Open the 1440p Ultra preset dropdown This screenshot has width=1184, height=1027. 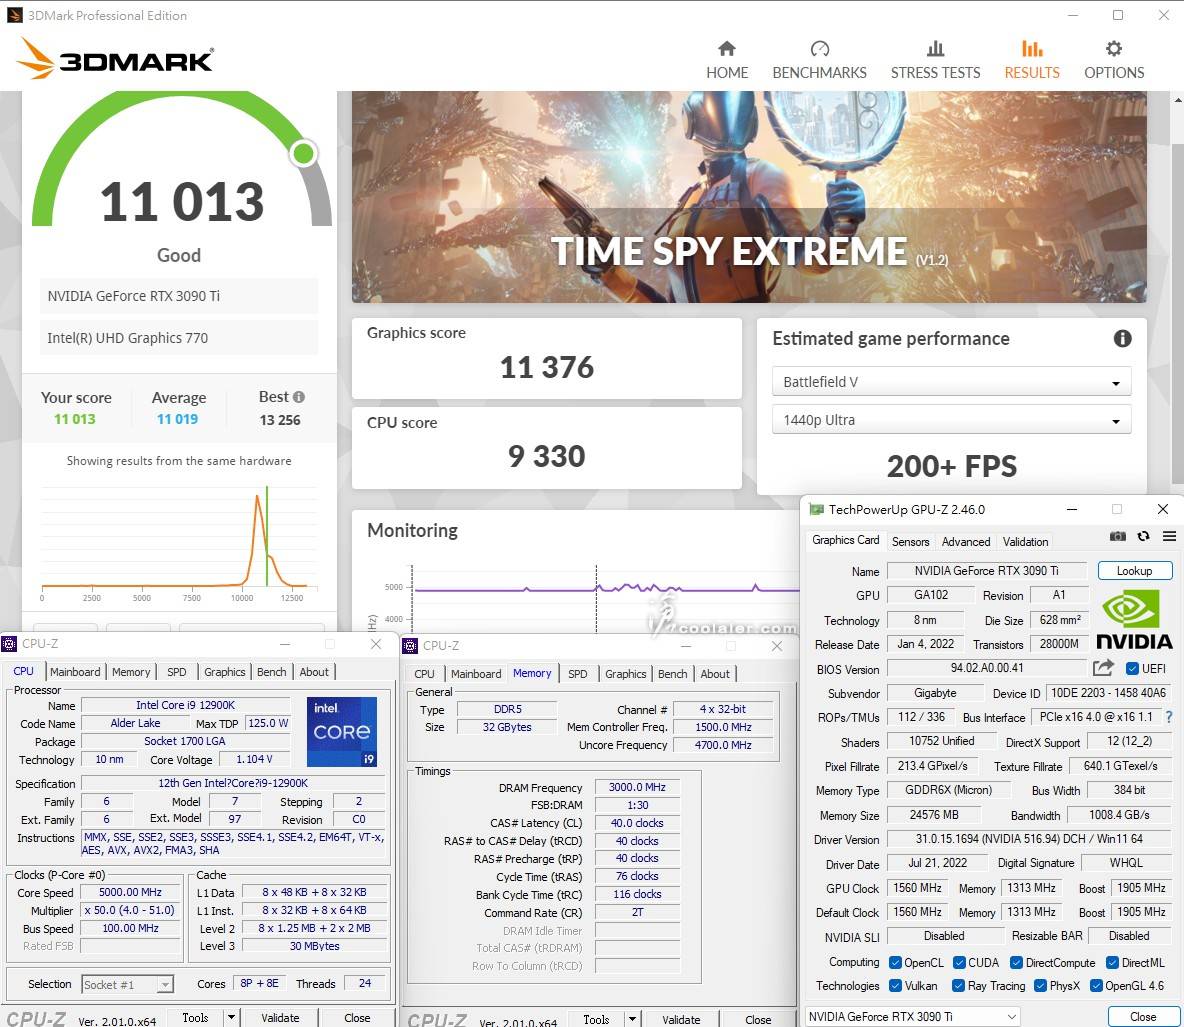pyautogui.click(x=951, y=420)
